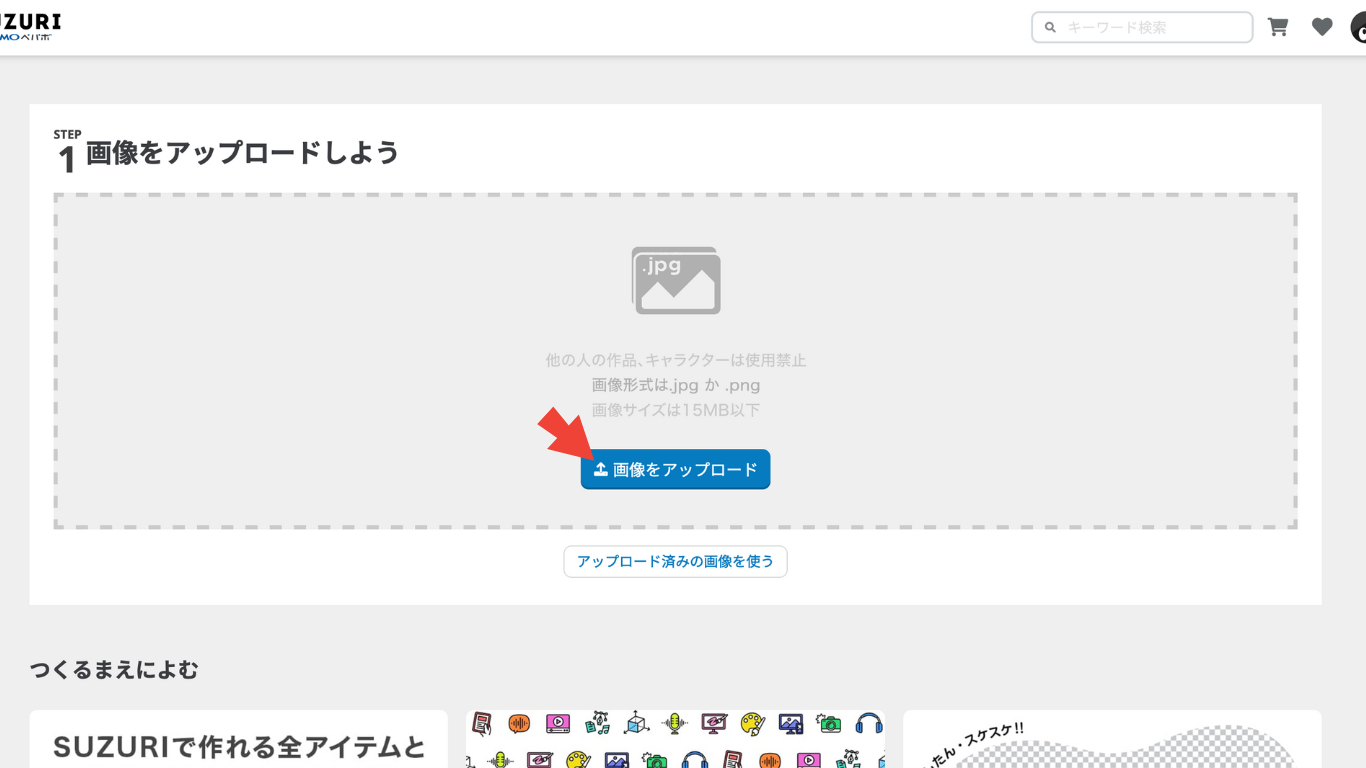Click the キーワード検索 search field
This screenshot has height=768, width=1366.
coord(1140,27)
